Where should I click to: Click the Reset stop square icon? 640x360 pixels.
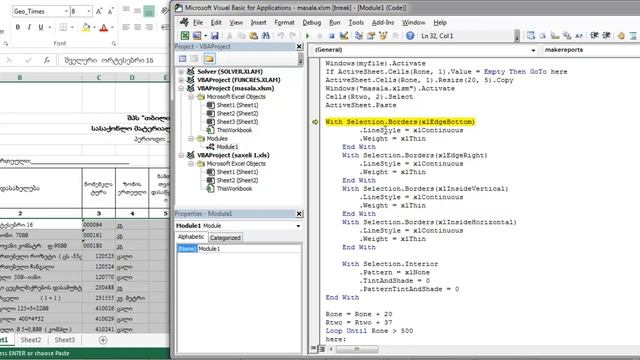coord(331,36)
